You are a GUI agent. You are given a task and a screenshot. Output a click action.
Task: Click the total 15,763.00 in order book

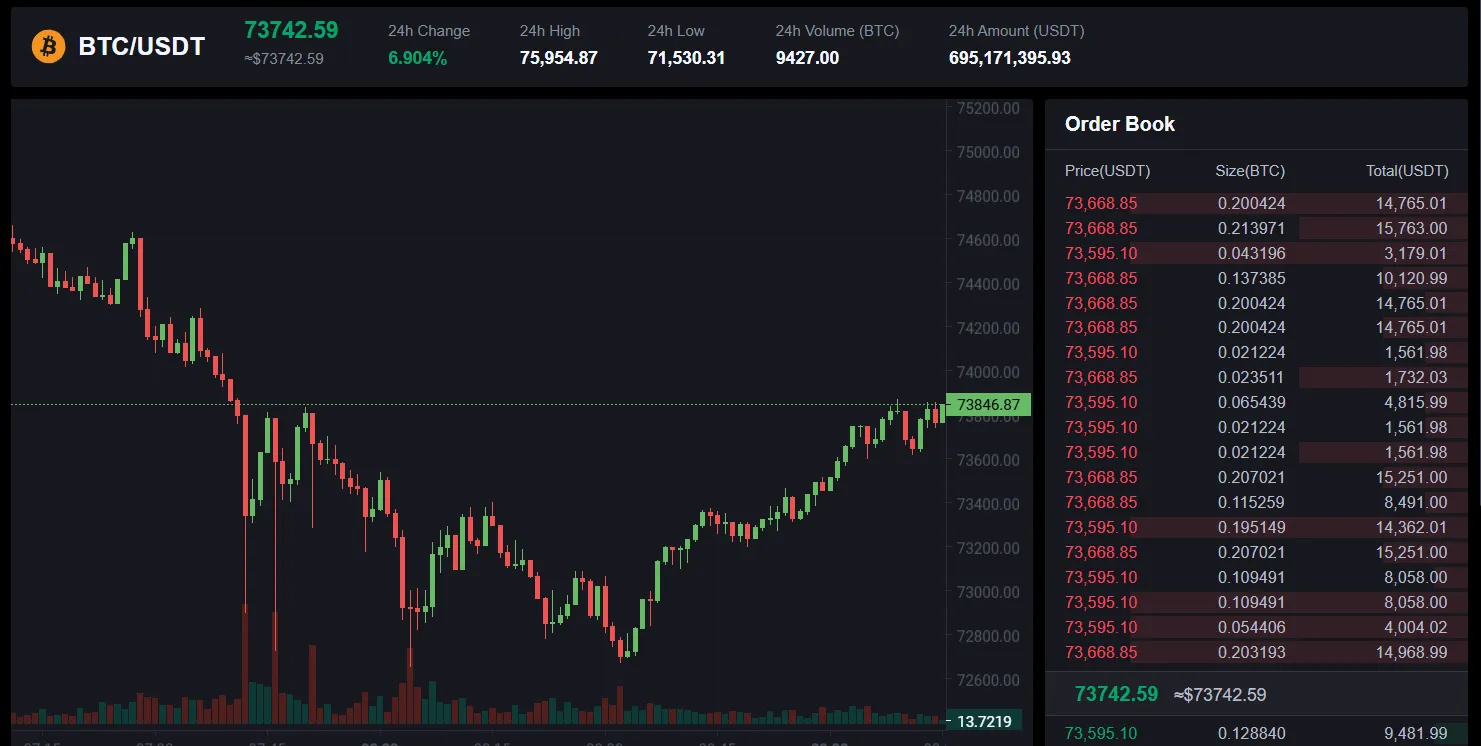tap(1411, 228)
